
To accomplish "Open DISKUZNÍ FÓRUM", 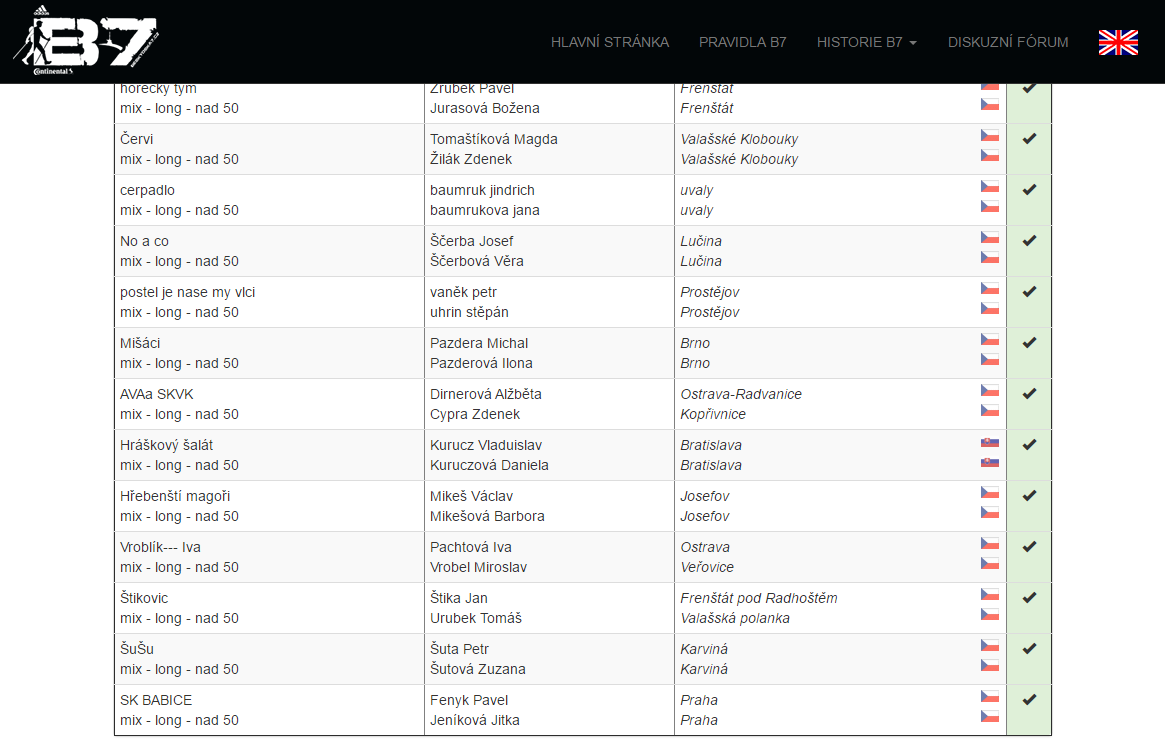I will coord(1008,42).
